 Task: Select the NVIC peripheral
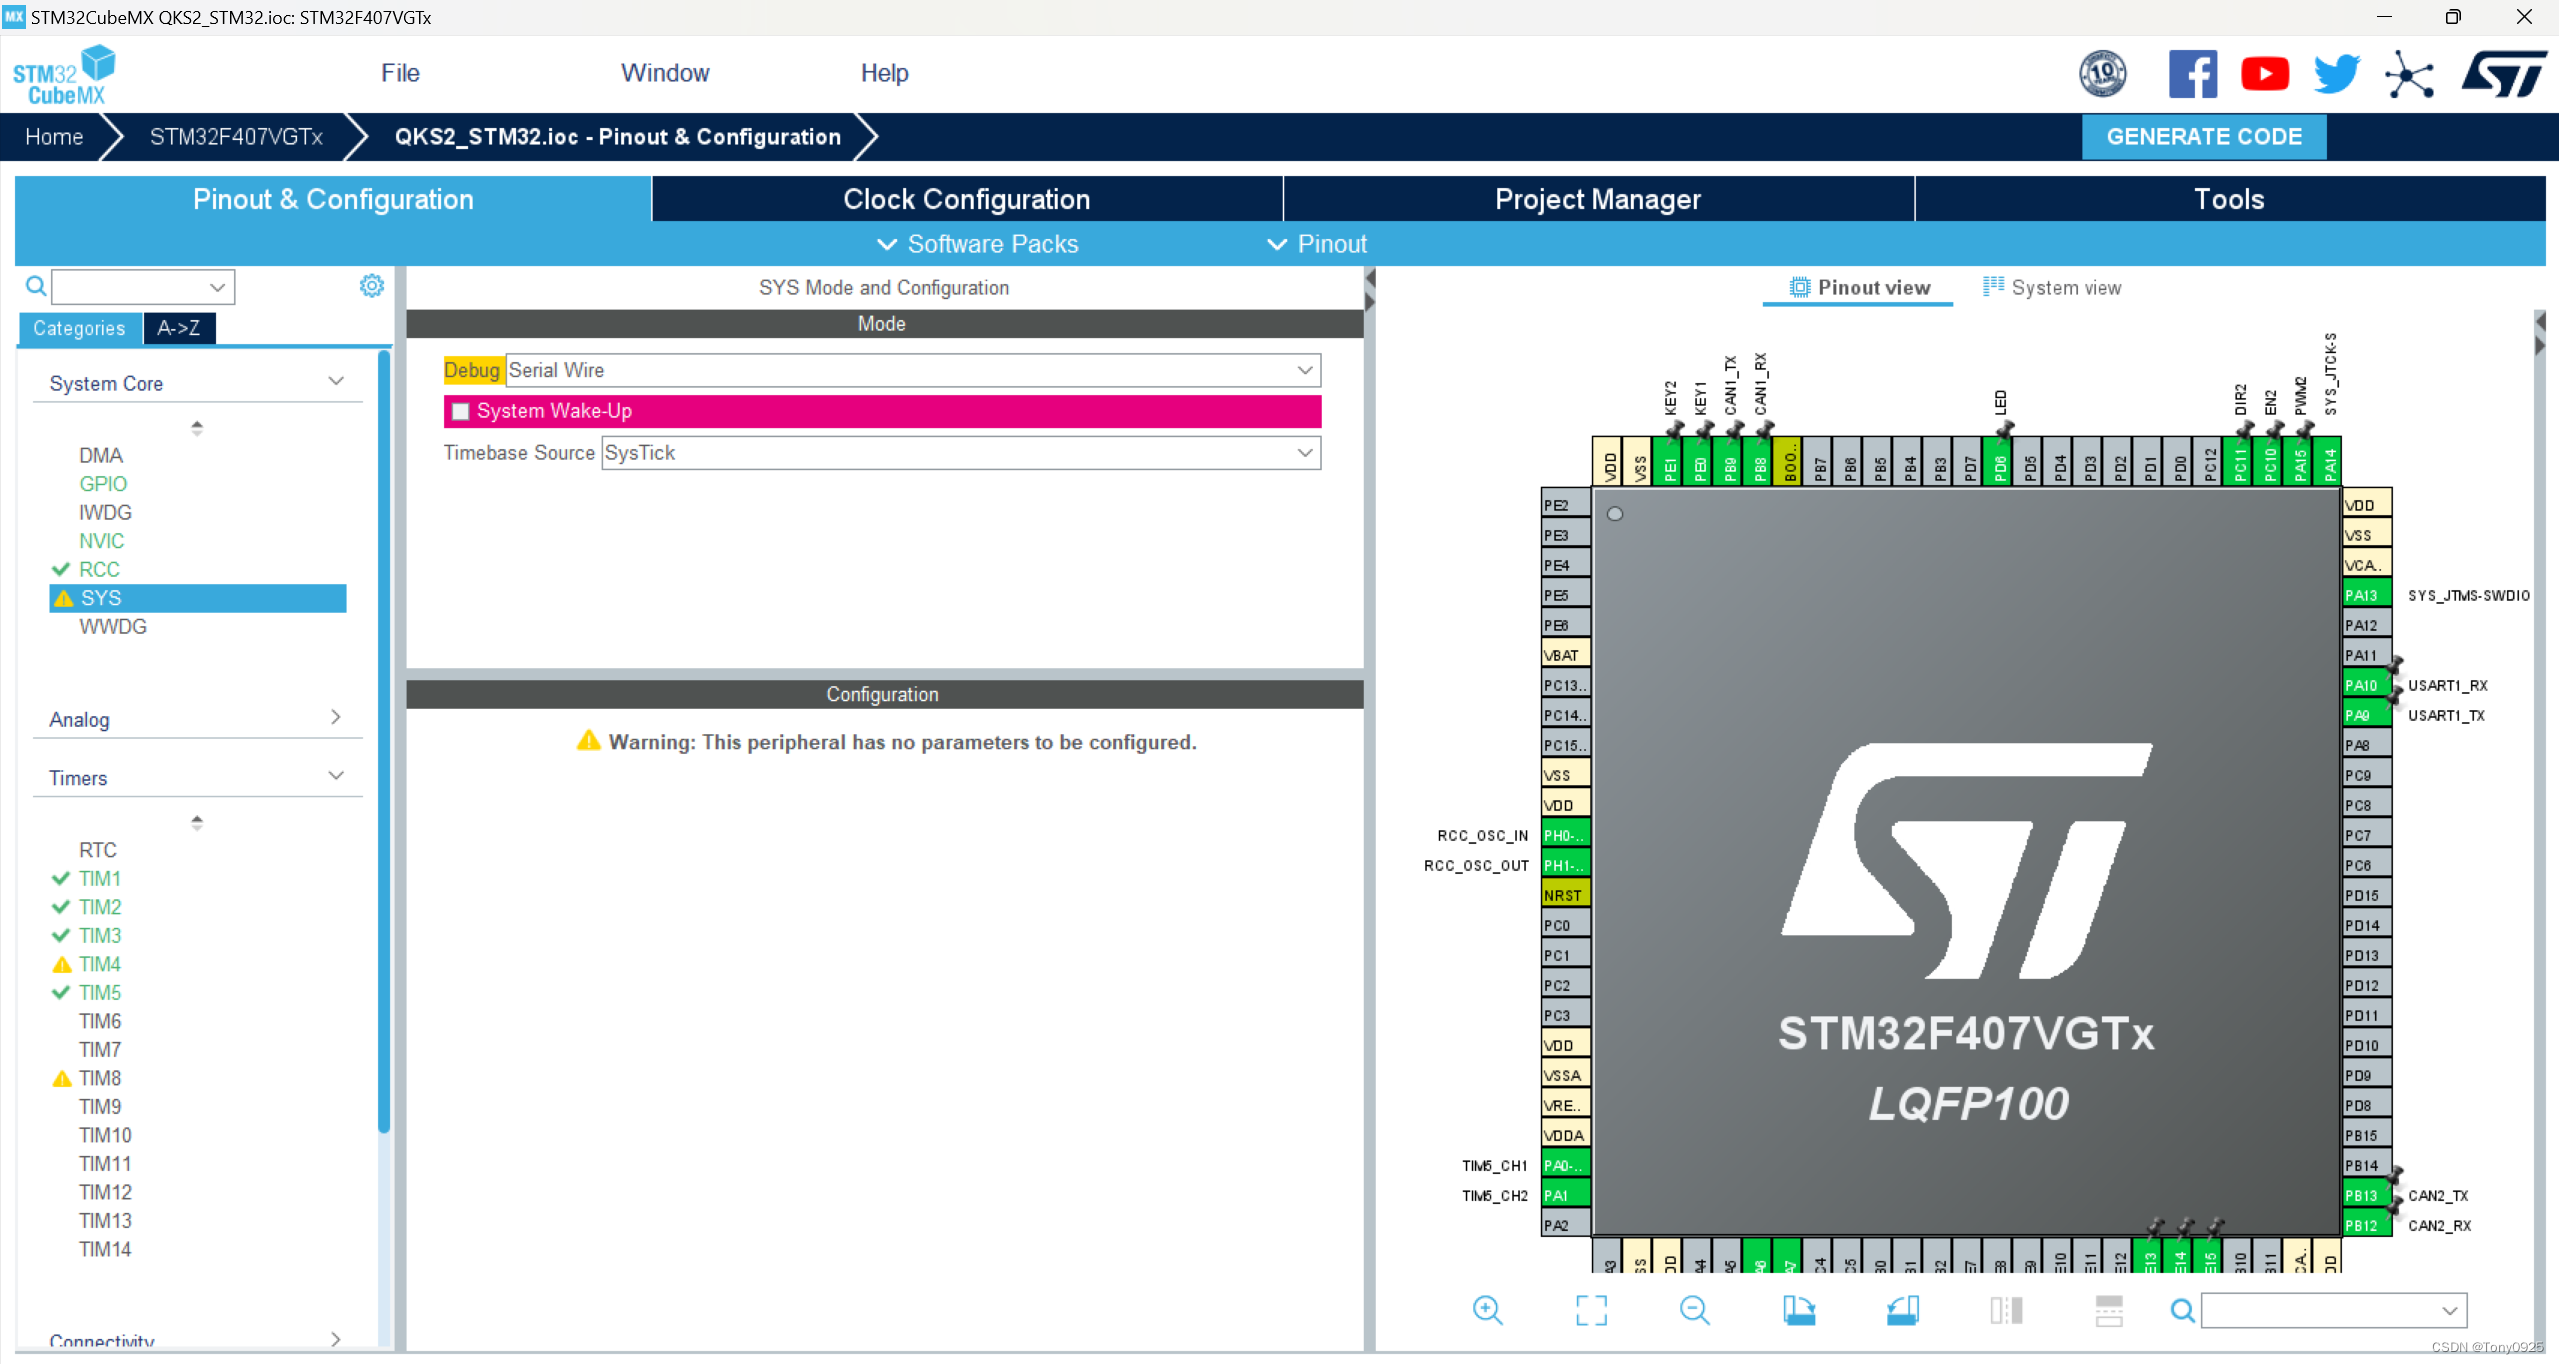(x=102, y=541)
